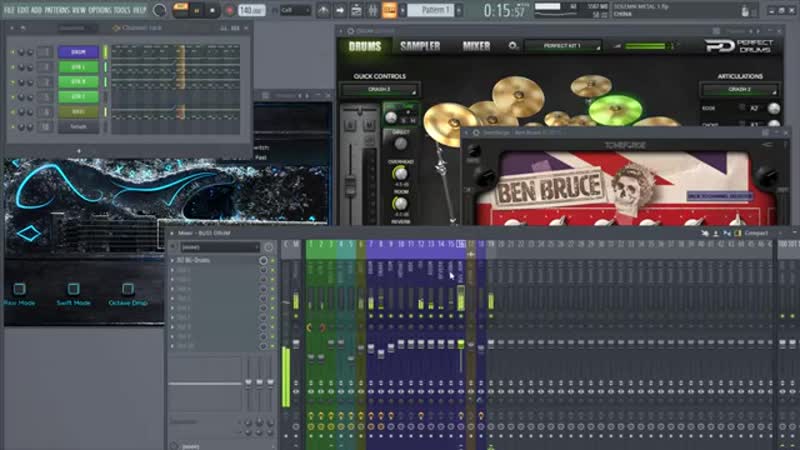Switch to Perfect Drums MIXER tab

pos(476,46)
